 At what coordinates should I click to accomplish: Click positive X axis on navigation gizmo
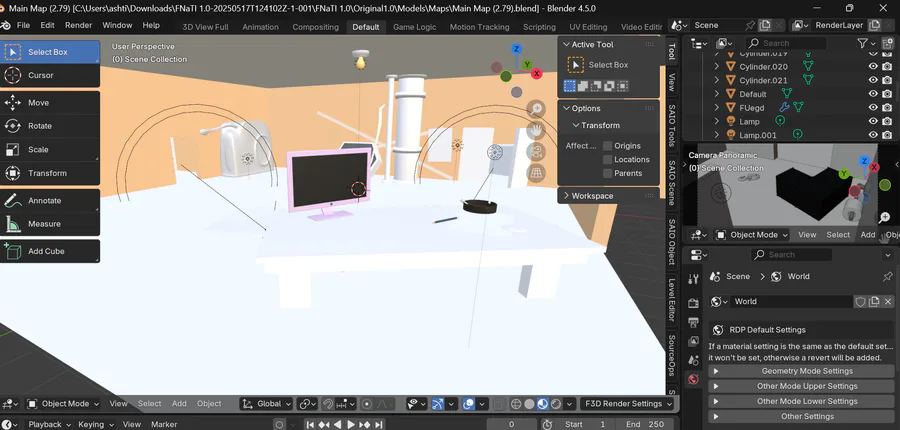point(537,73)
